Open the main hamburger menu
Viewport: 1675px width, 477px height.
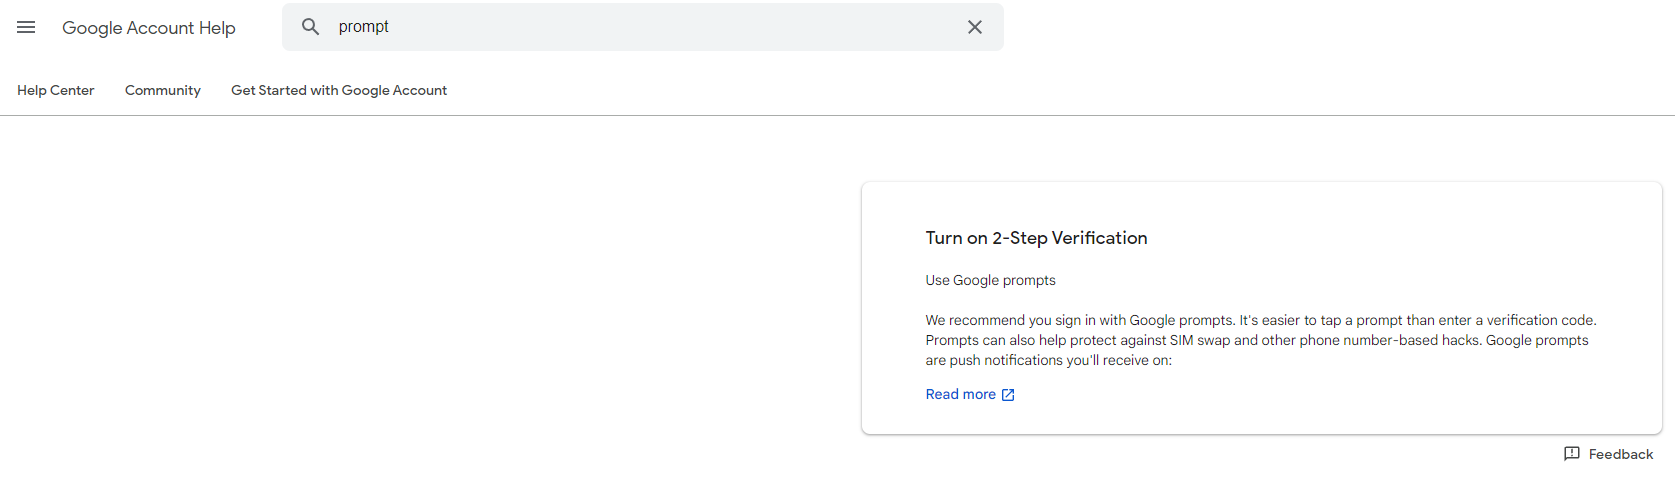coord(26,27)
